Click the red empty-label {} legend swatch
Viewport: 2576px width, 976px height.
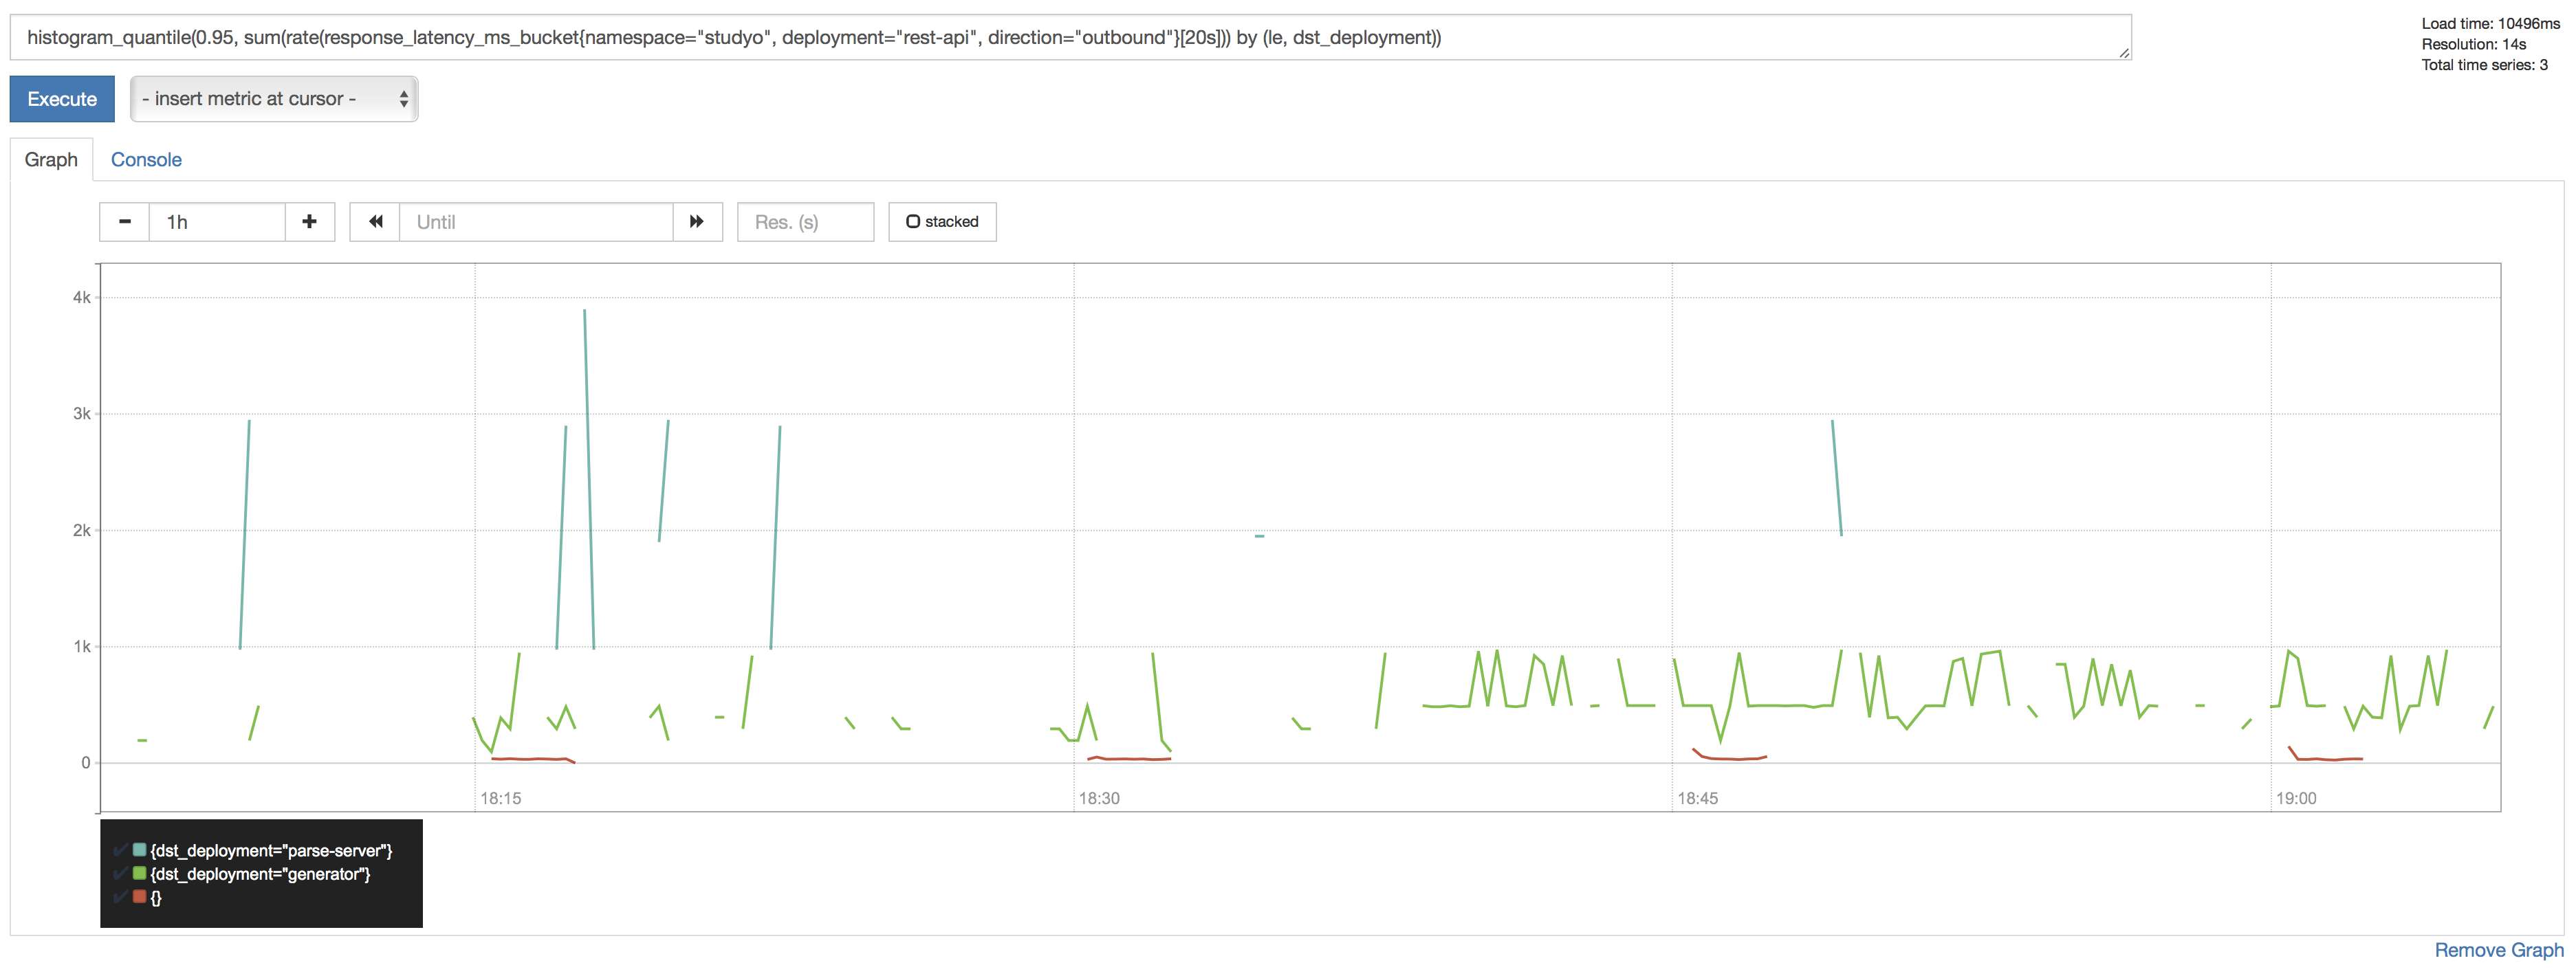pyautogui.click(x=139, y=897)
